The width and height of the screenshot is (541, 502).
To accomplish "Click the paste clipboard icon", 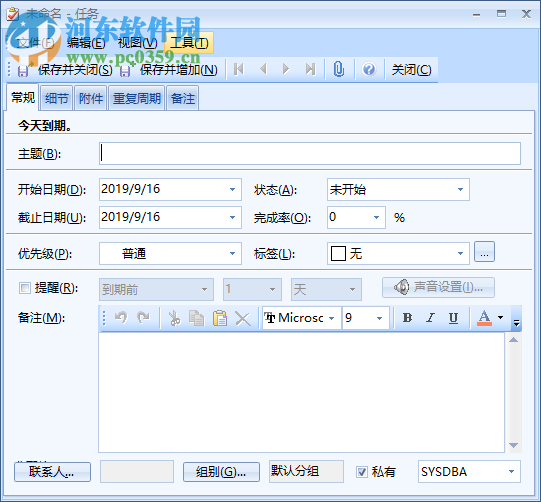I will pyautogui.click(x=220, y=318).
